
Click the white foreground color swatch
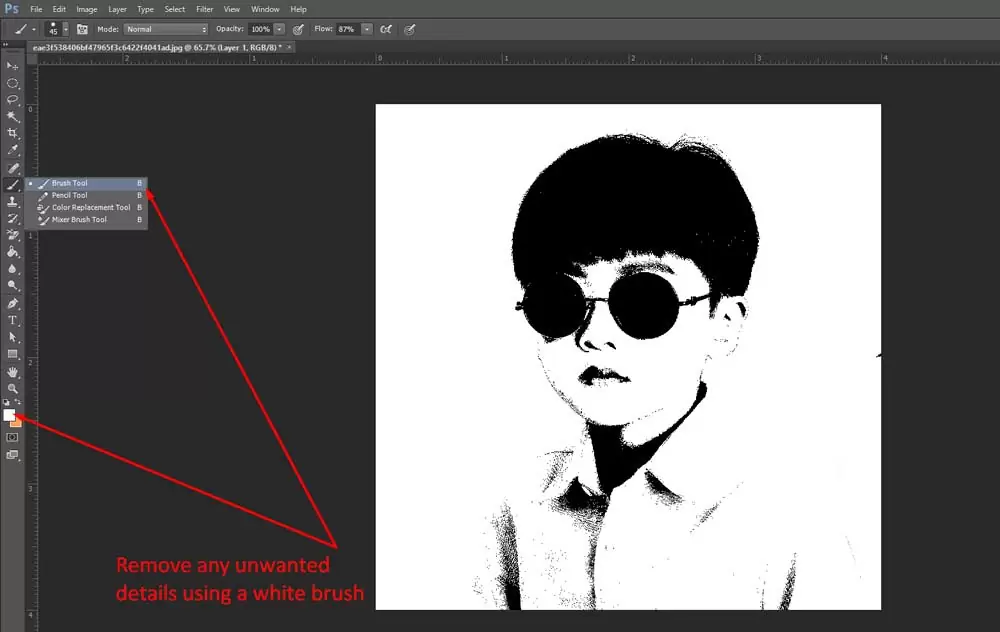pos(9,414)
